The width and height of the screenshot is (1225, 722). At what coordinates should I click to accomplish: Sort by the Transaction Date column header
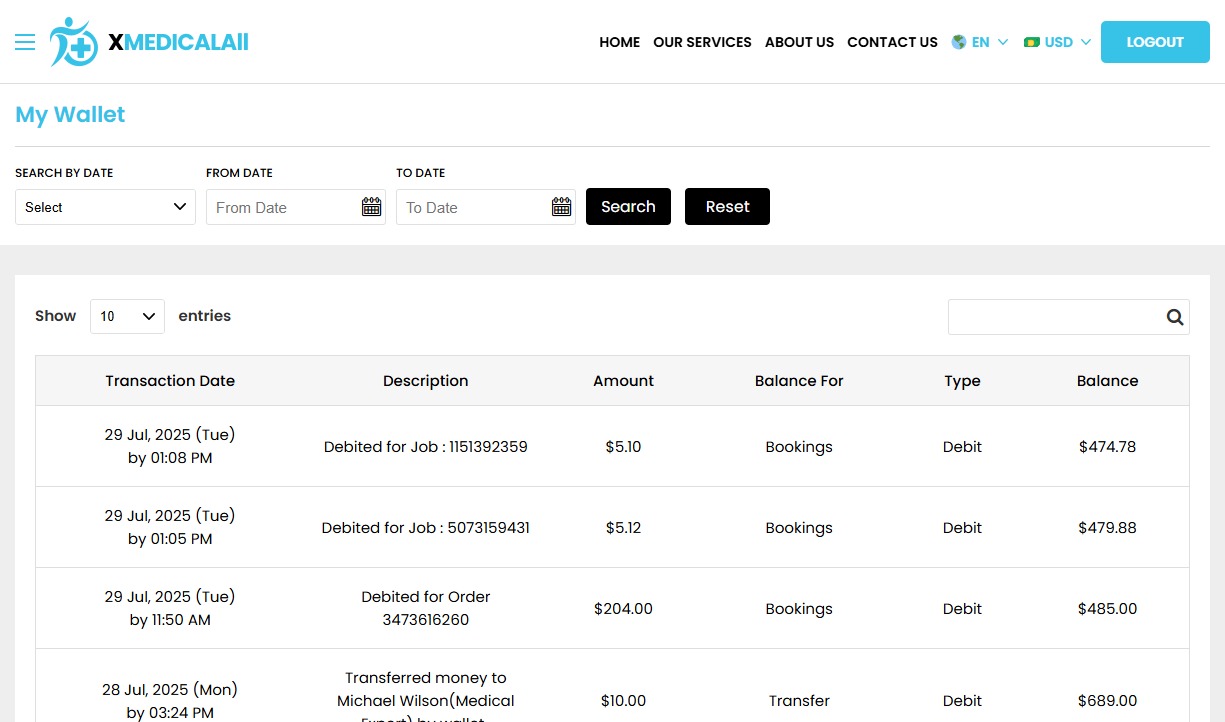point(170,381)
